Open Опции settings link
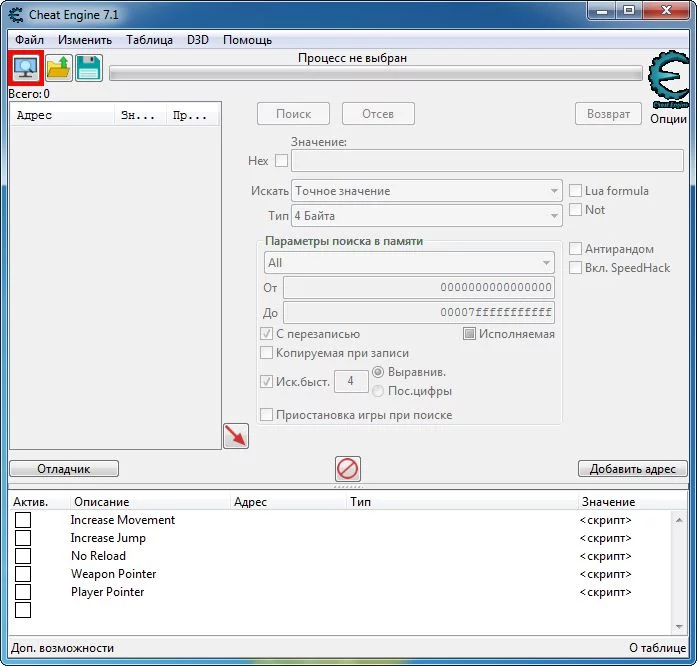 (x=668, y=119)
